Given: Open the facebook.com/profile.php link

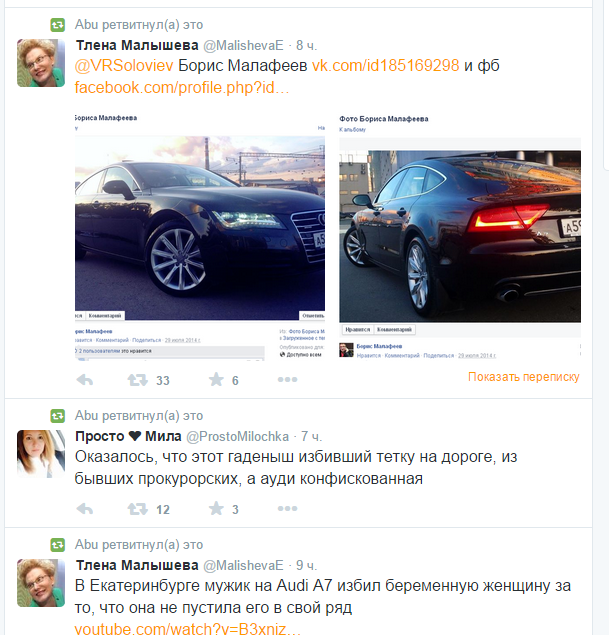Looking at the screenshot, I should (182, 87).
